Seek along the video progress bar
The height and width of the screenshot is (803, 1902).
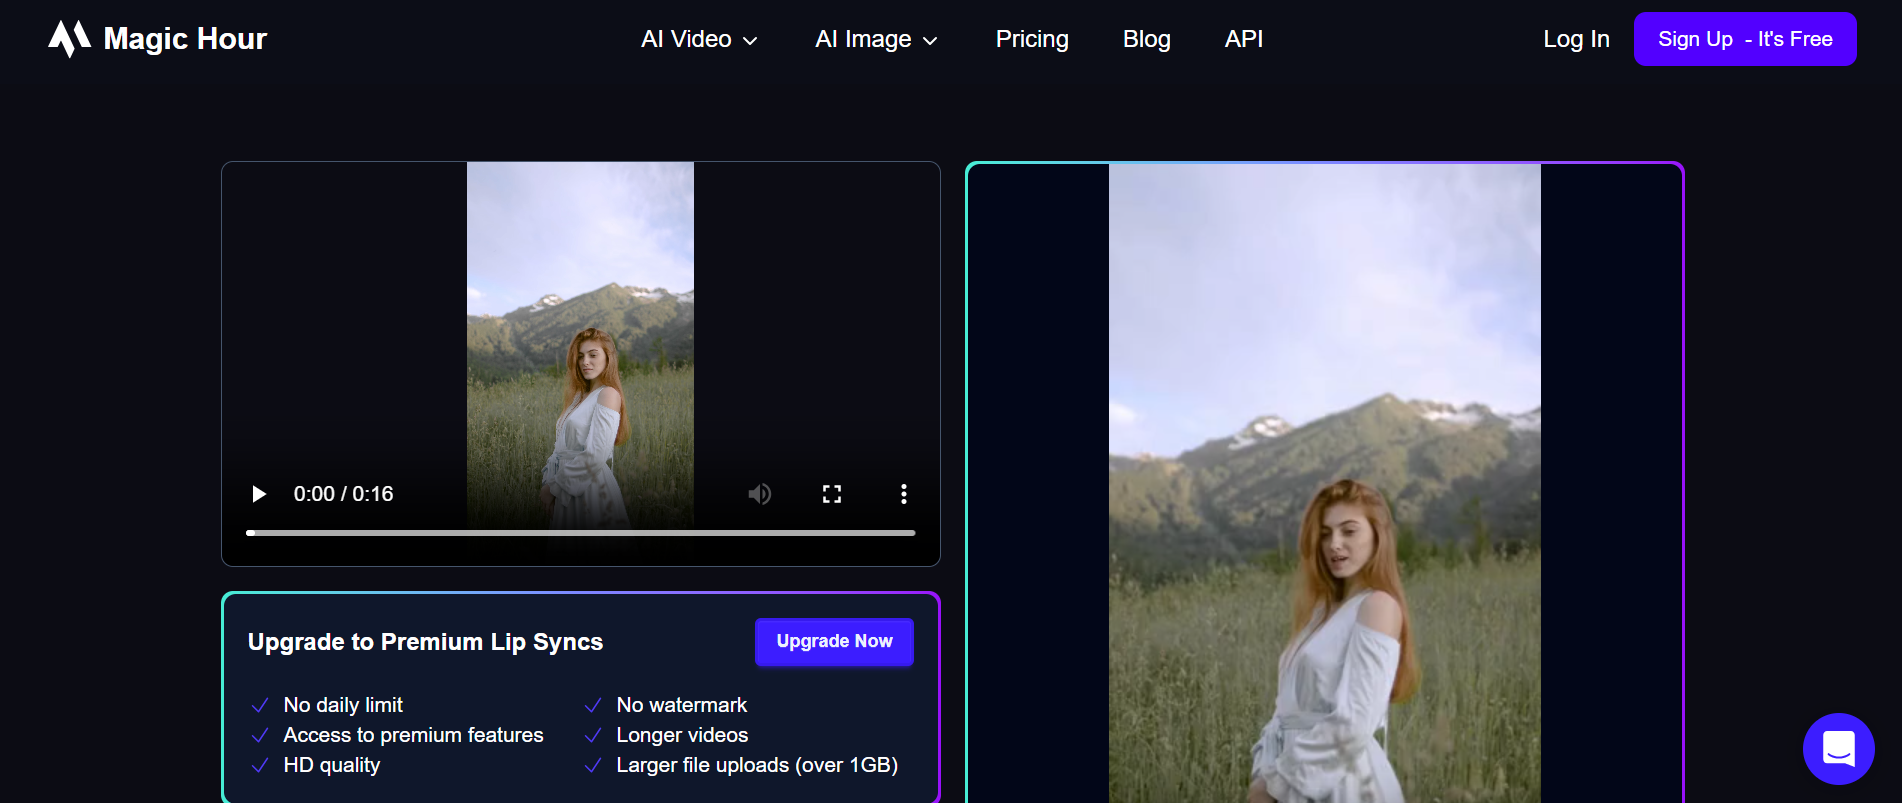pos(581,533)
